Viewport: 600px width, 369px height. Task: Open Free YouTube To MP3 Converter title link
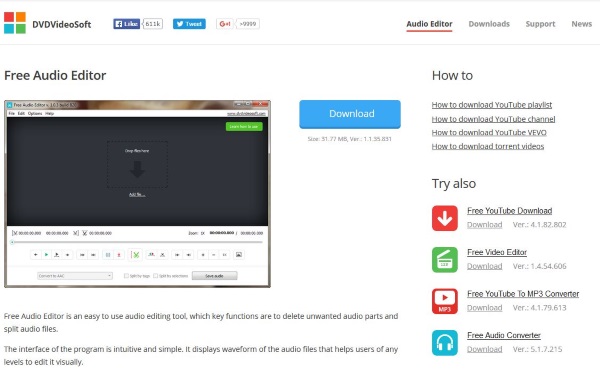tap(523, 294)
